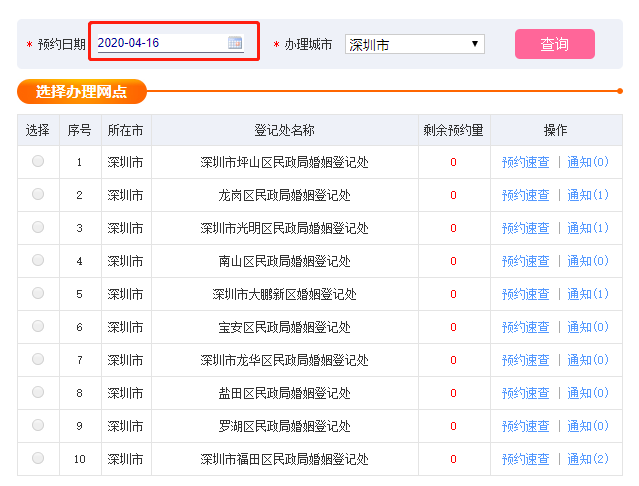639x486 pixels.
Task: Click the 选择办理网点 orange section header
Action: pyautogui.click(x=82, y=92)
